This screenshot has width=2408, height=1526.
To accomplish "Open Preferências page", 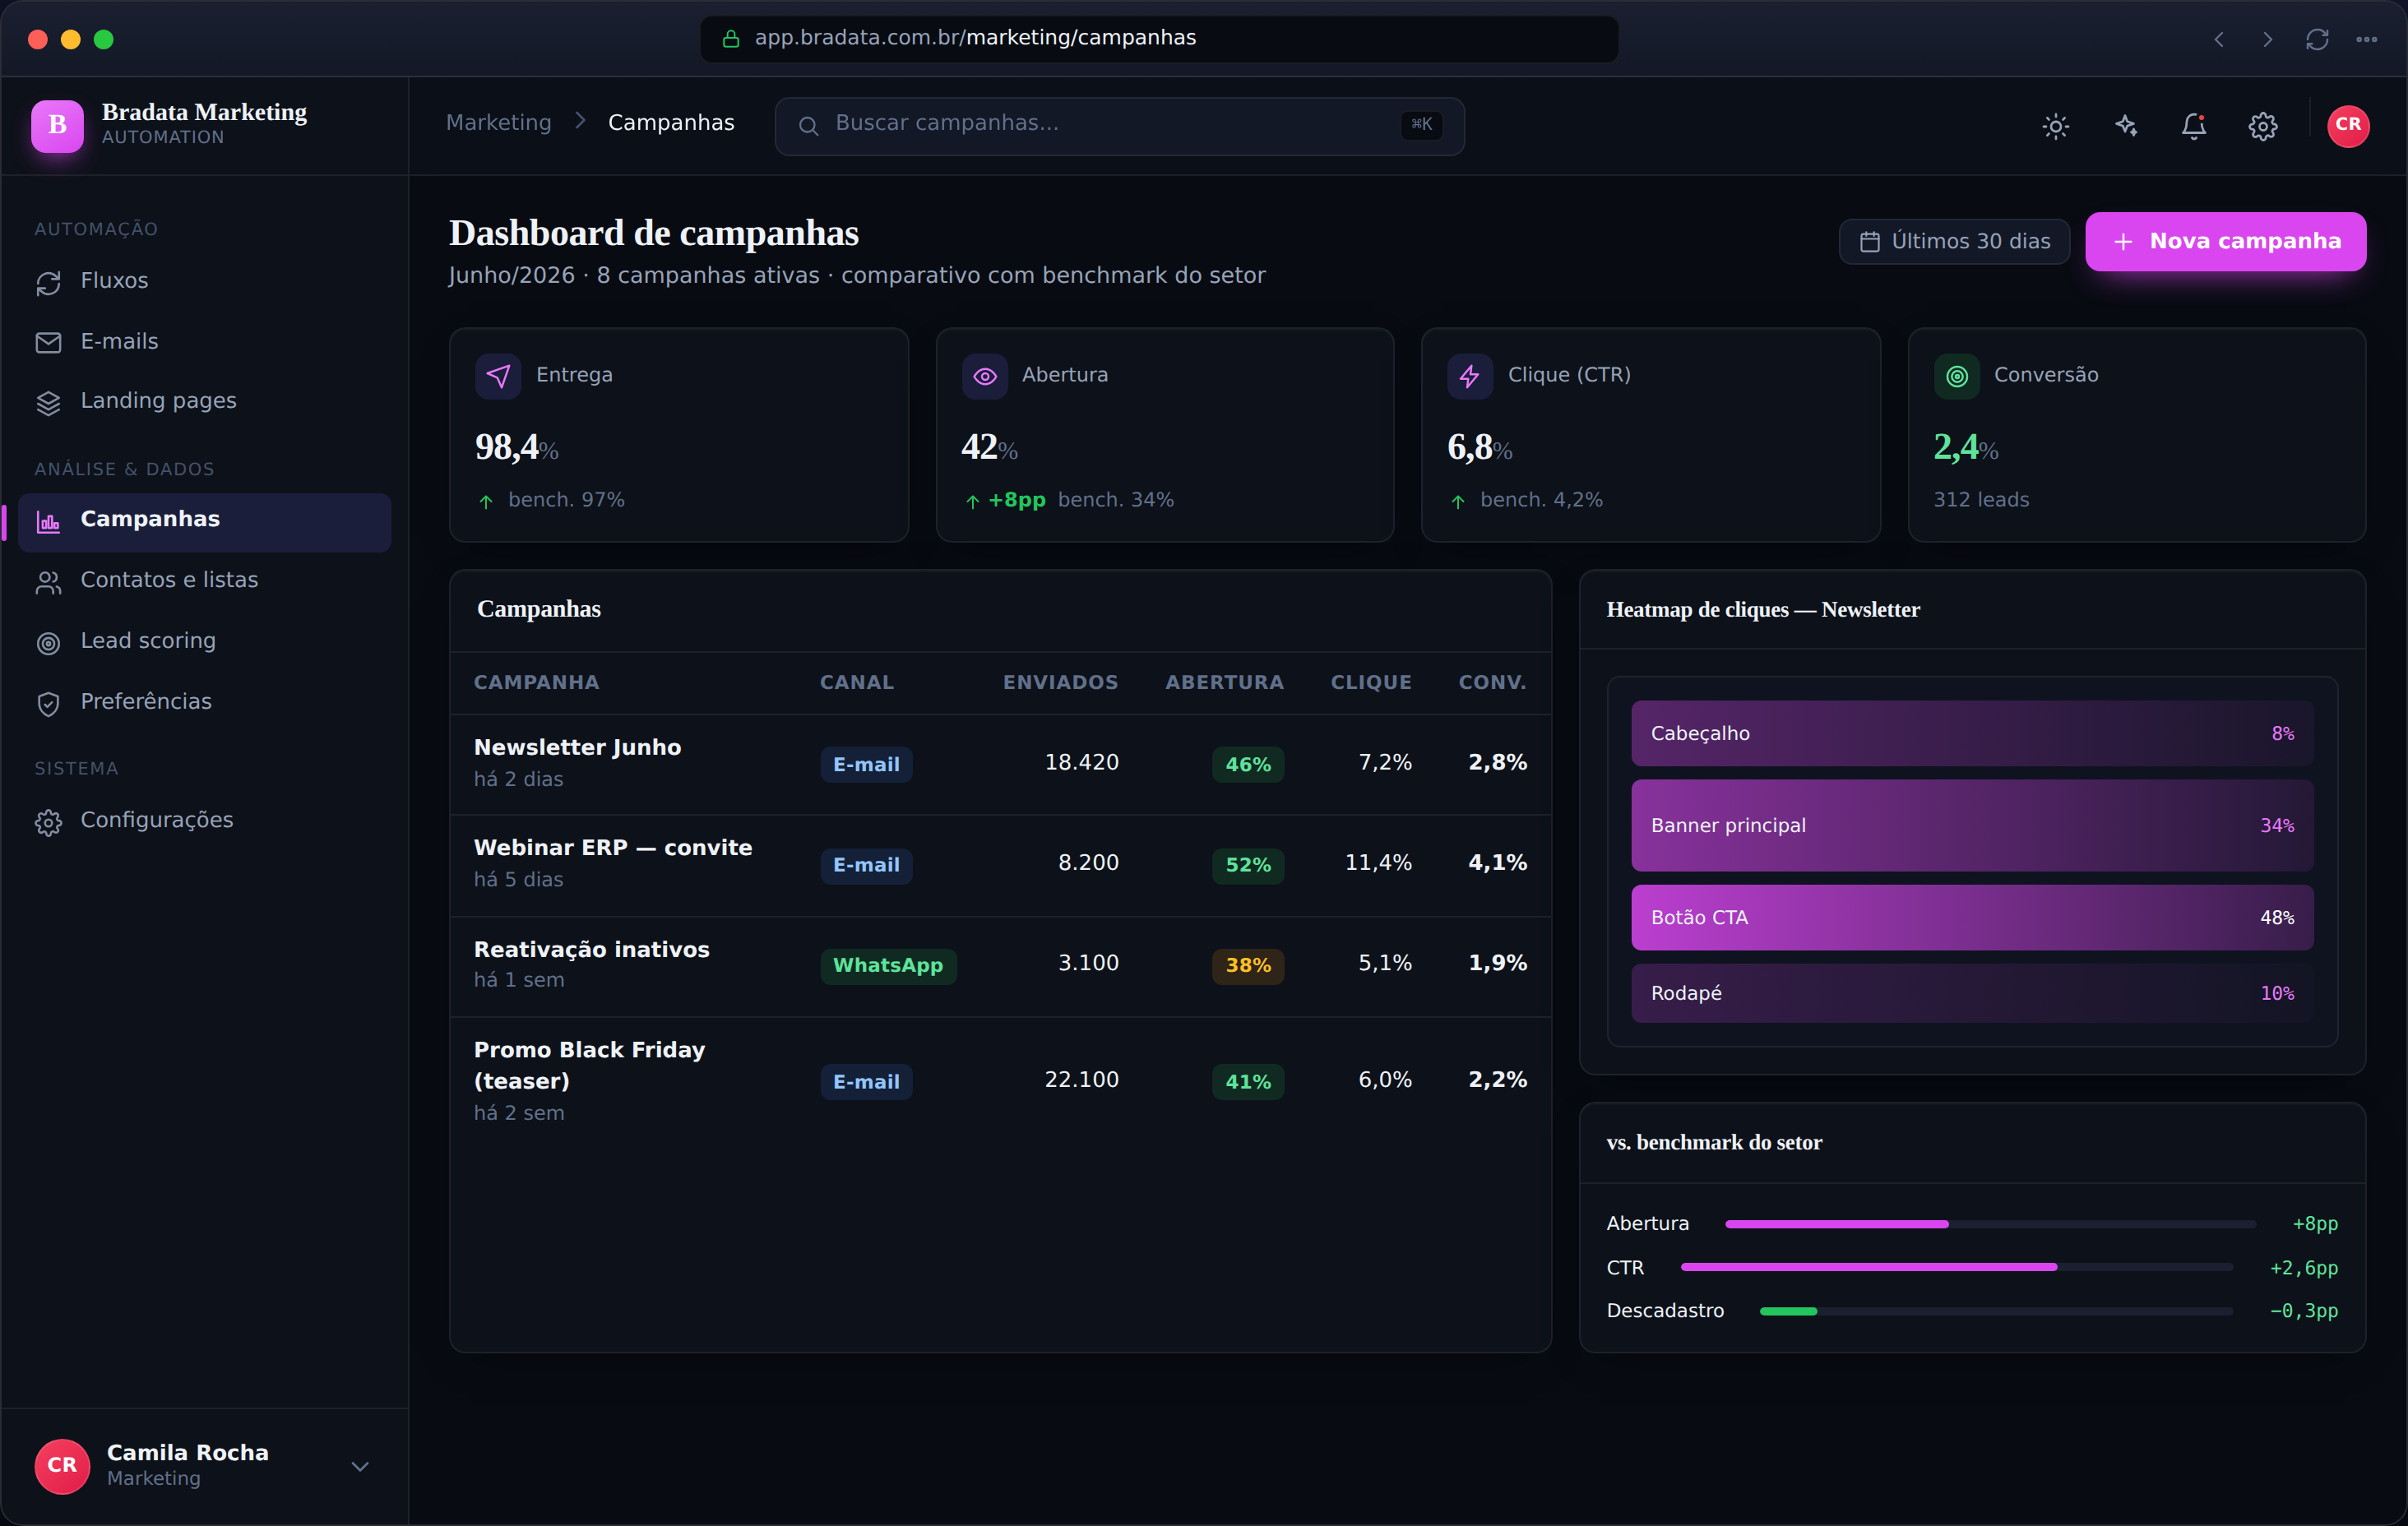I will tap(204, 703).
